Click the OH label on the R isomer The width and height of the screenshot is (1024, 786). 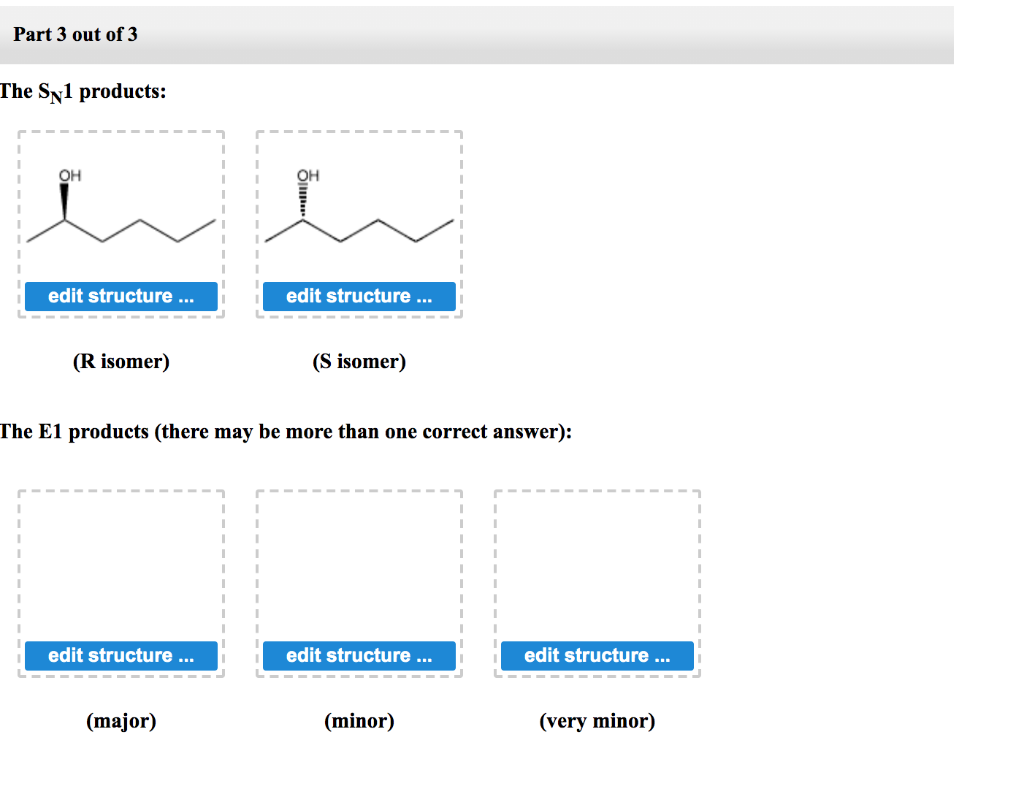[69, 174]
